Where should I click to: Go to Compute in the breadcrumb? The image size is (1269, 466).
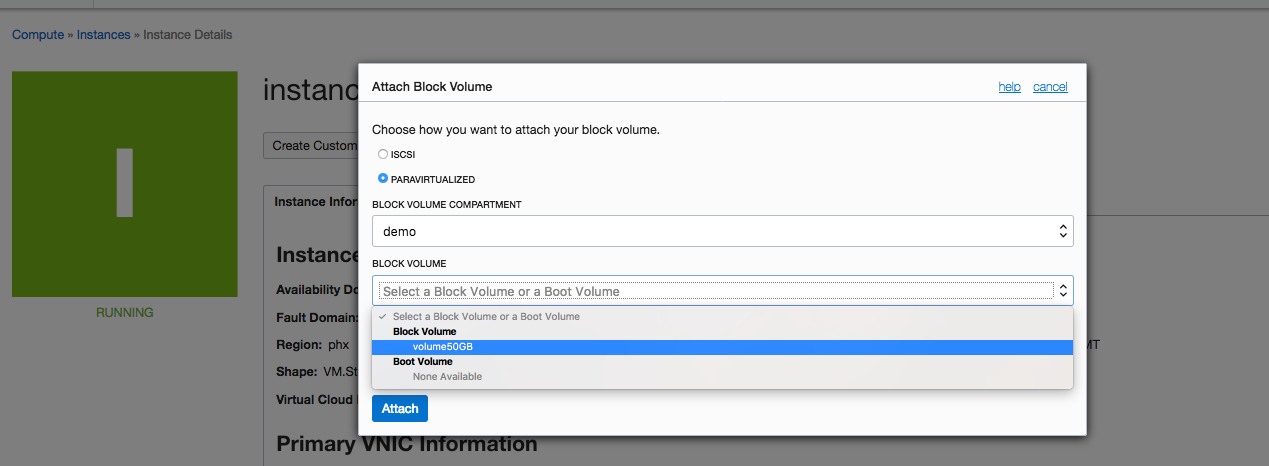click(x=37, y=35)
